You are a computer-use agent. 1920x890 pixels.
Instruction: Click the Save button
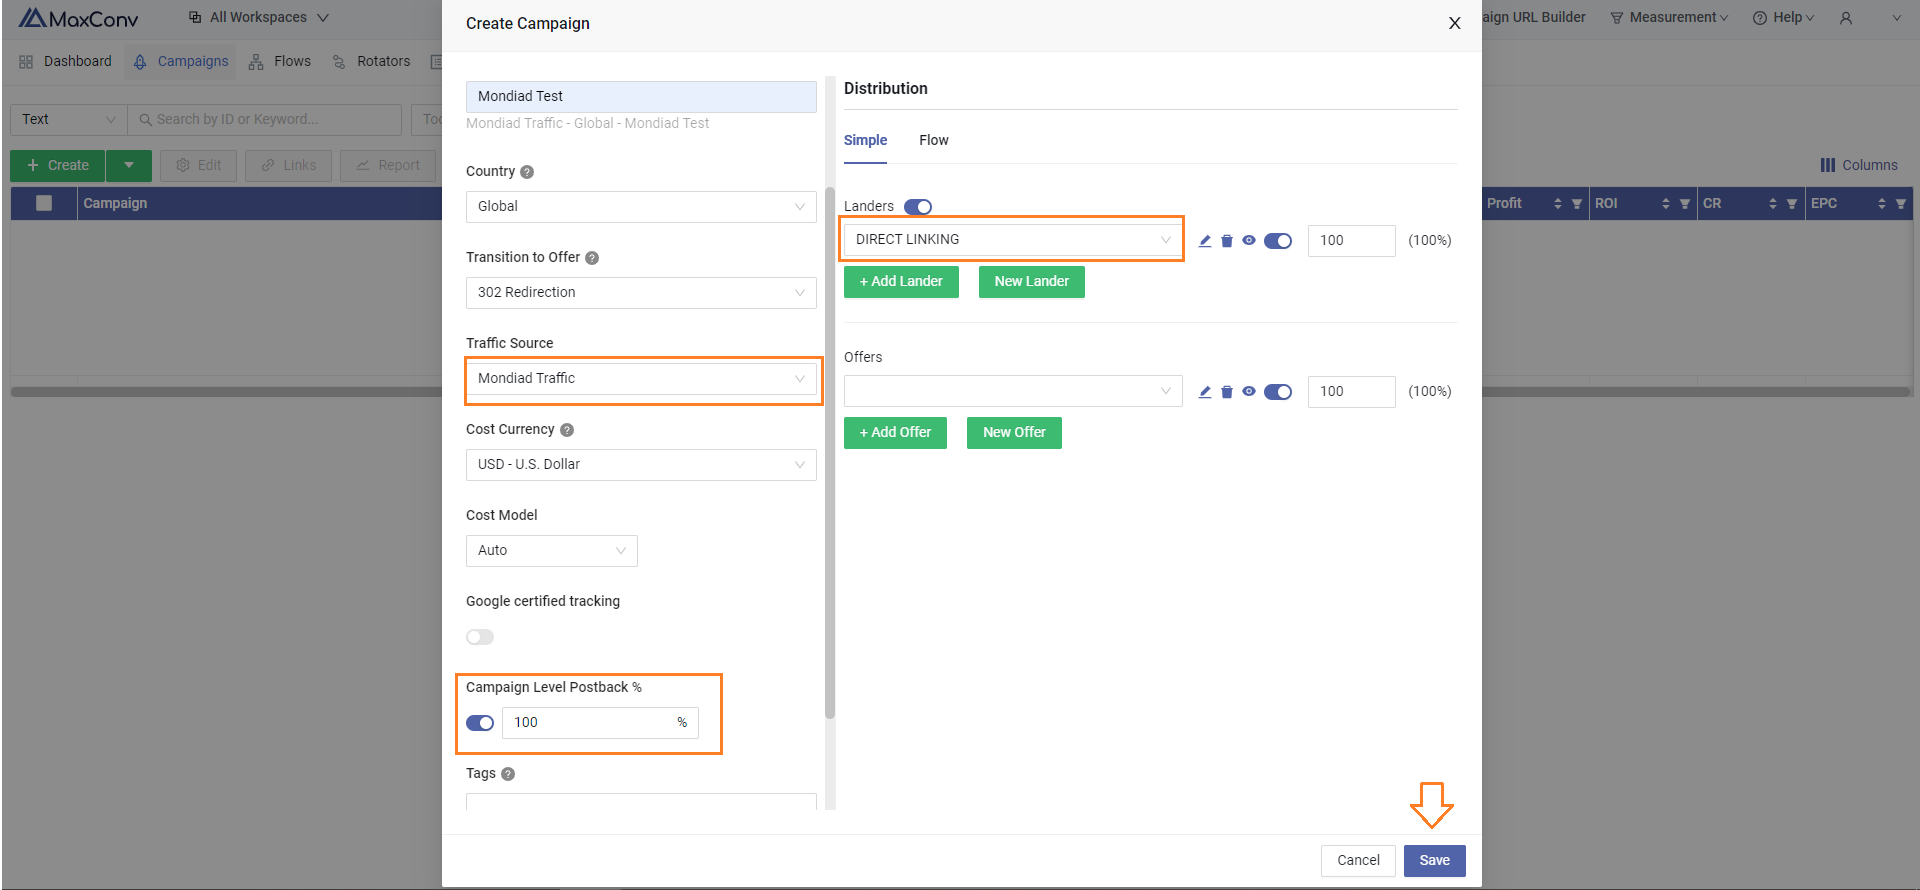point(1434,861)
